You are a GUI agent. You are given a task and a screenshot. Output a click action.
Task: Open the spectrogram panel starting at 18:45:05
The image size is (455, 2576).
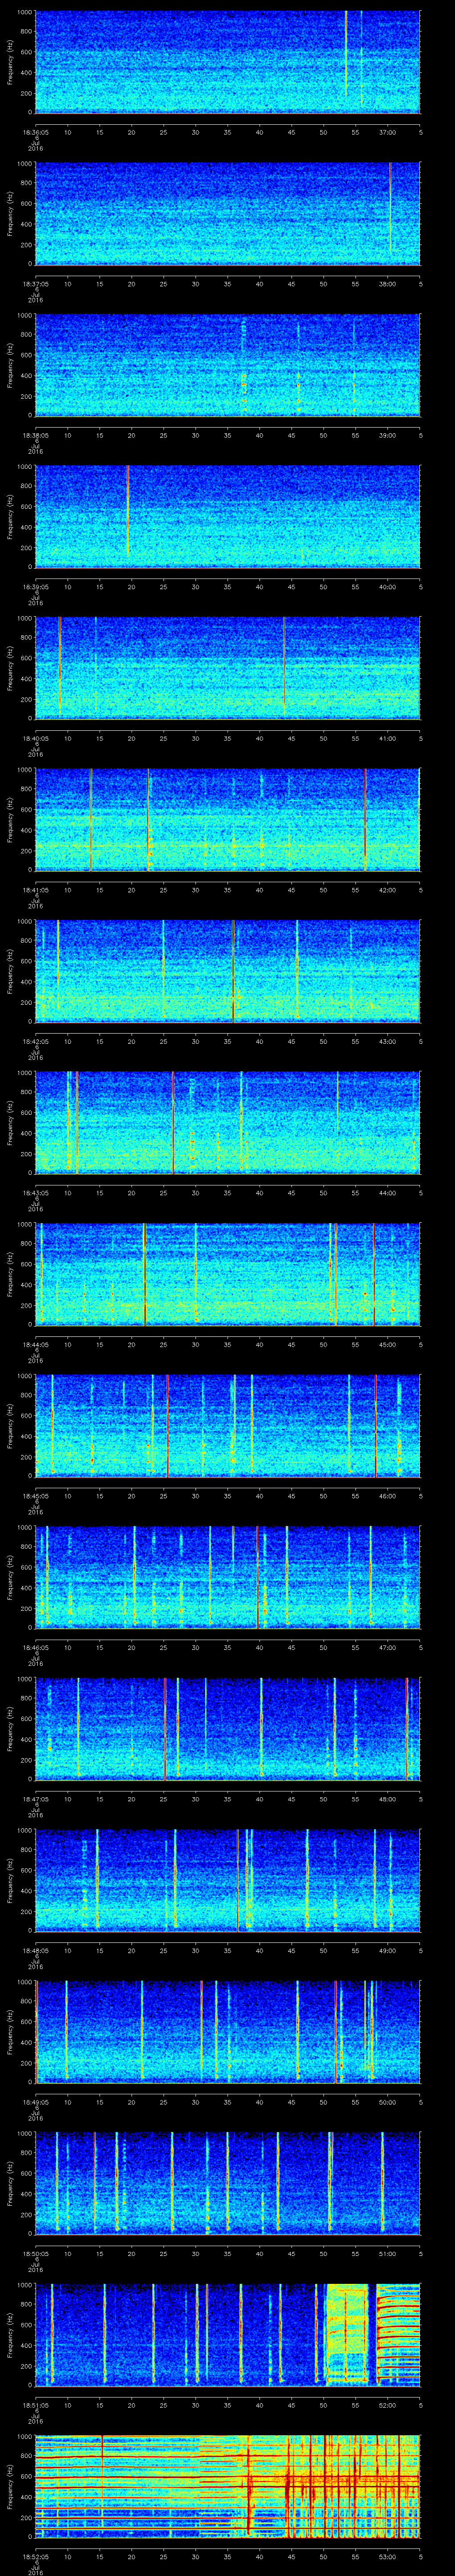(x=227, y=1426)
